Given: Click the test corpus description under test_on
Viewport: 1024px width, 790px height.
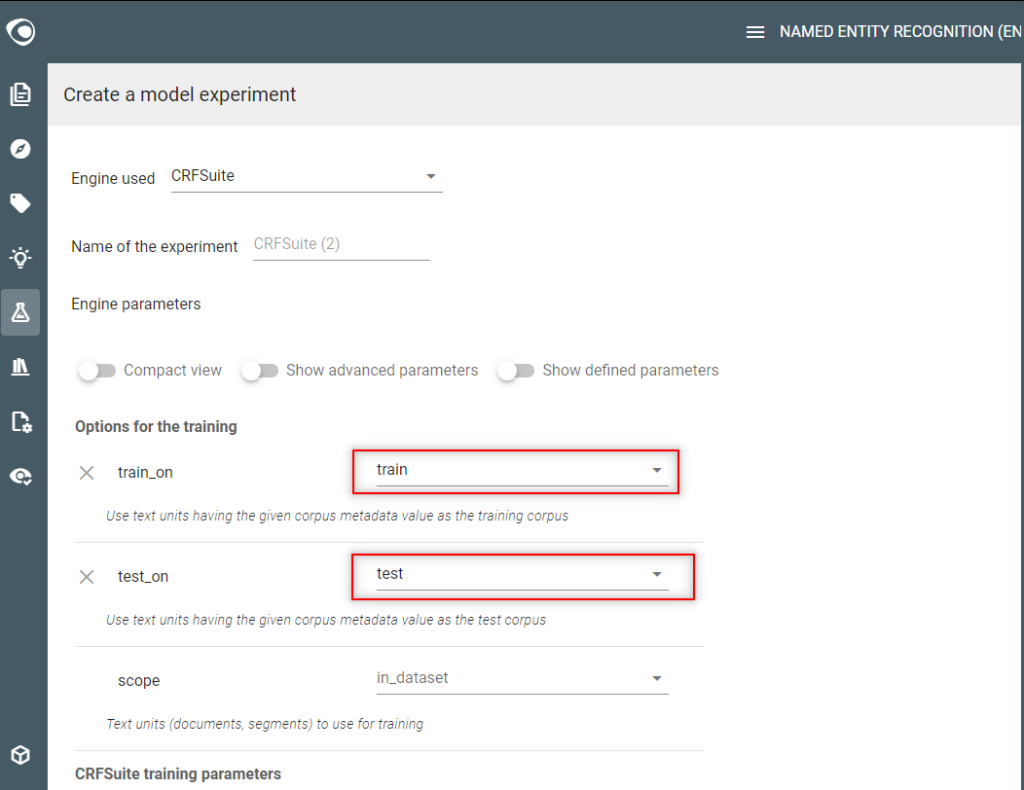Looking at the screenshot, I should click(x=326, y=620).
